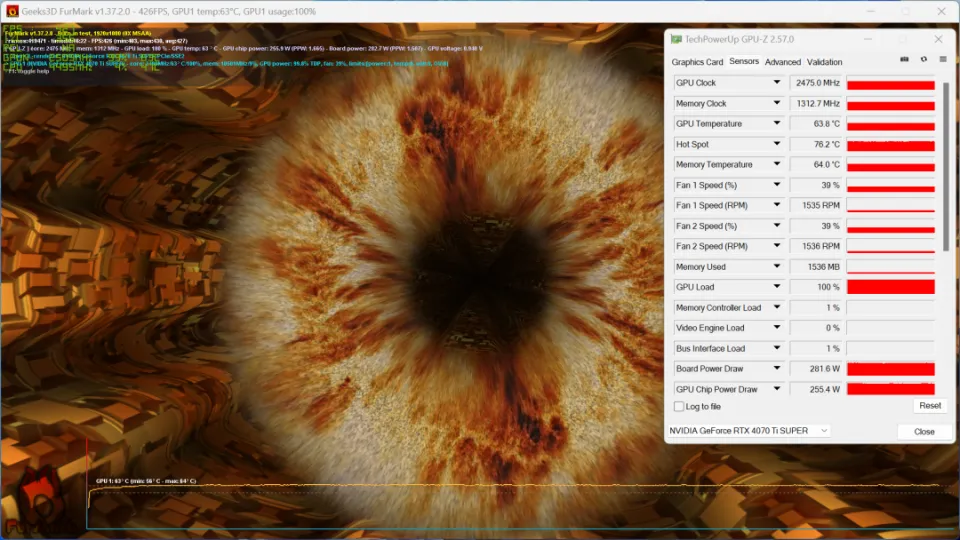Minimize the GPU-Z window
The image size is (960, 540).
[868, 39]
